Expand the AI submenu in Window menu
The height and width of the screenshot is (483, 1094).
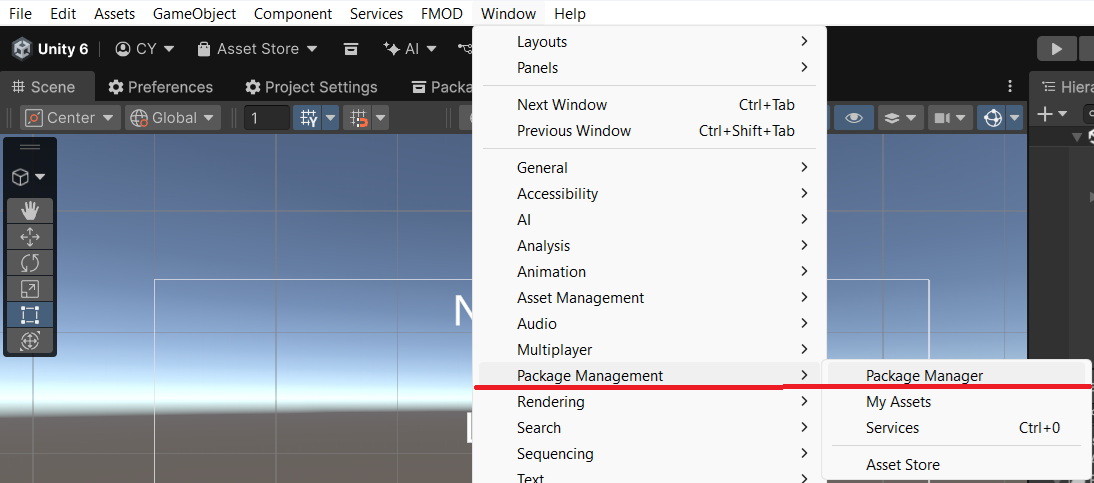[650, 220]
